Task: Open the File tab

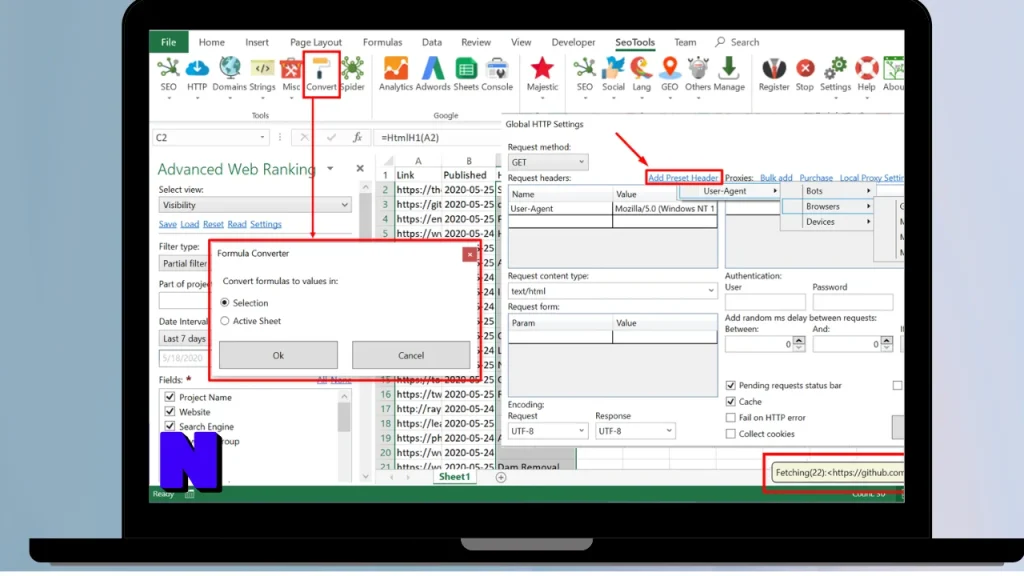Action: (168, 42)
